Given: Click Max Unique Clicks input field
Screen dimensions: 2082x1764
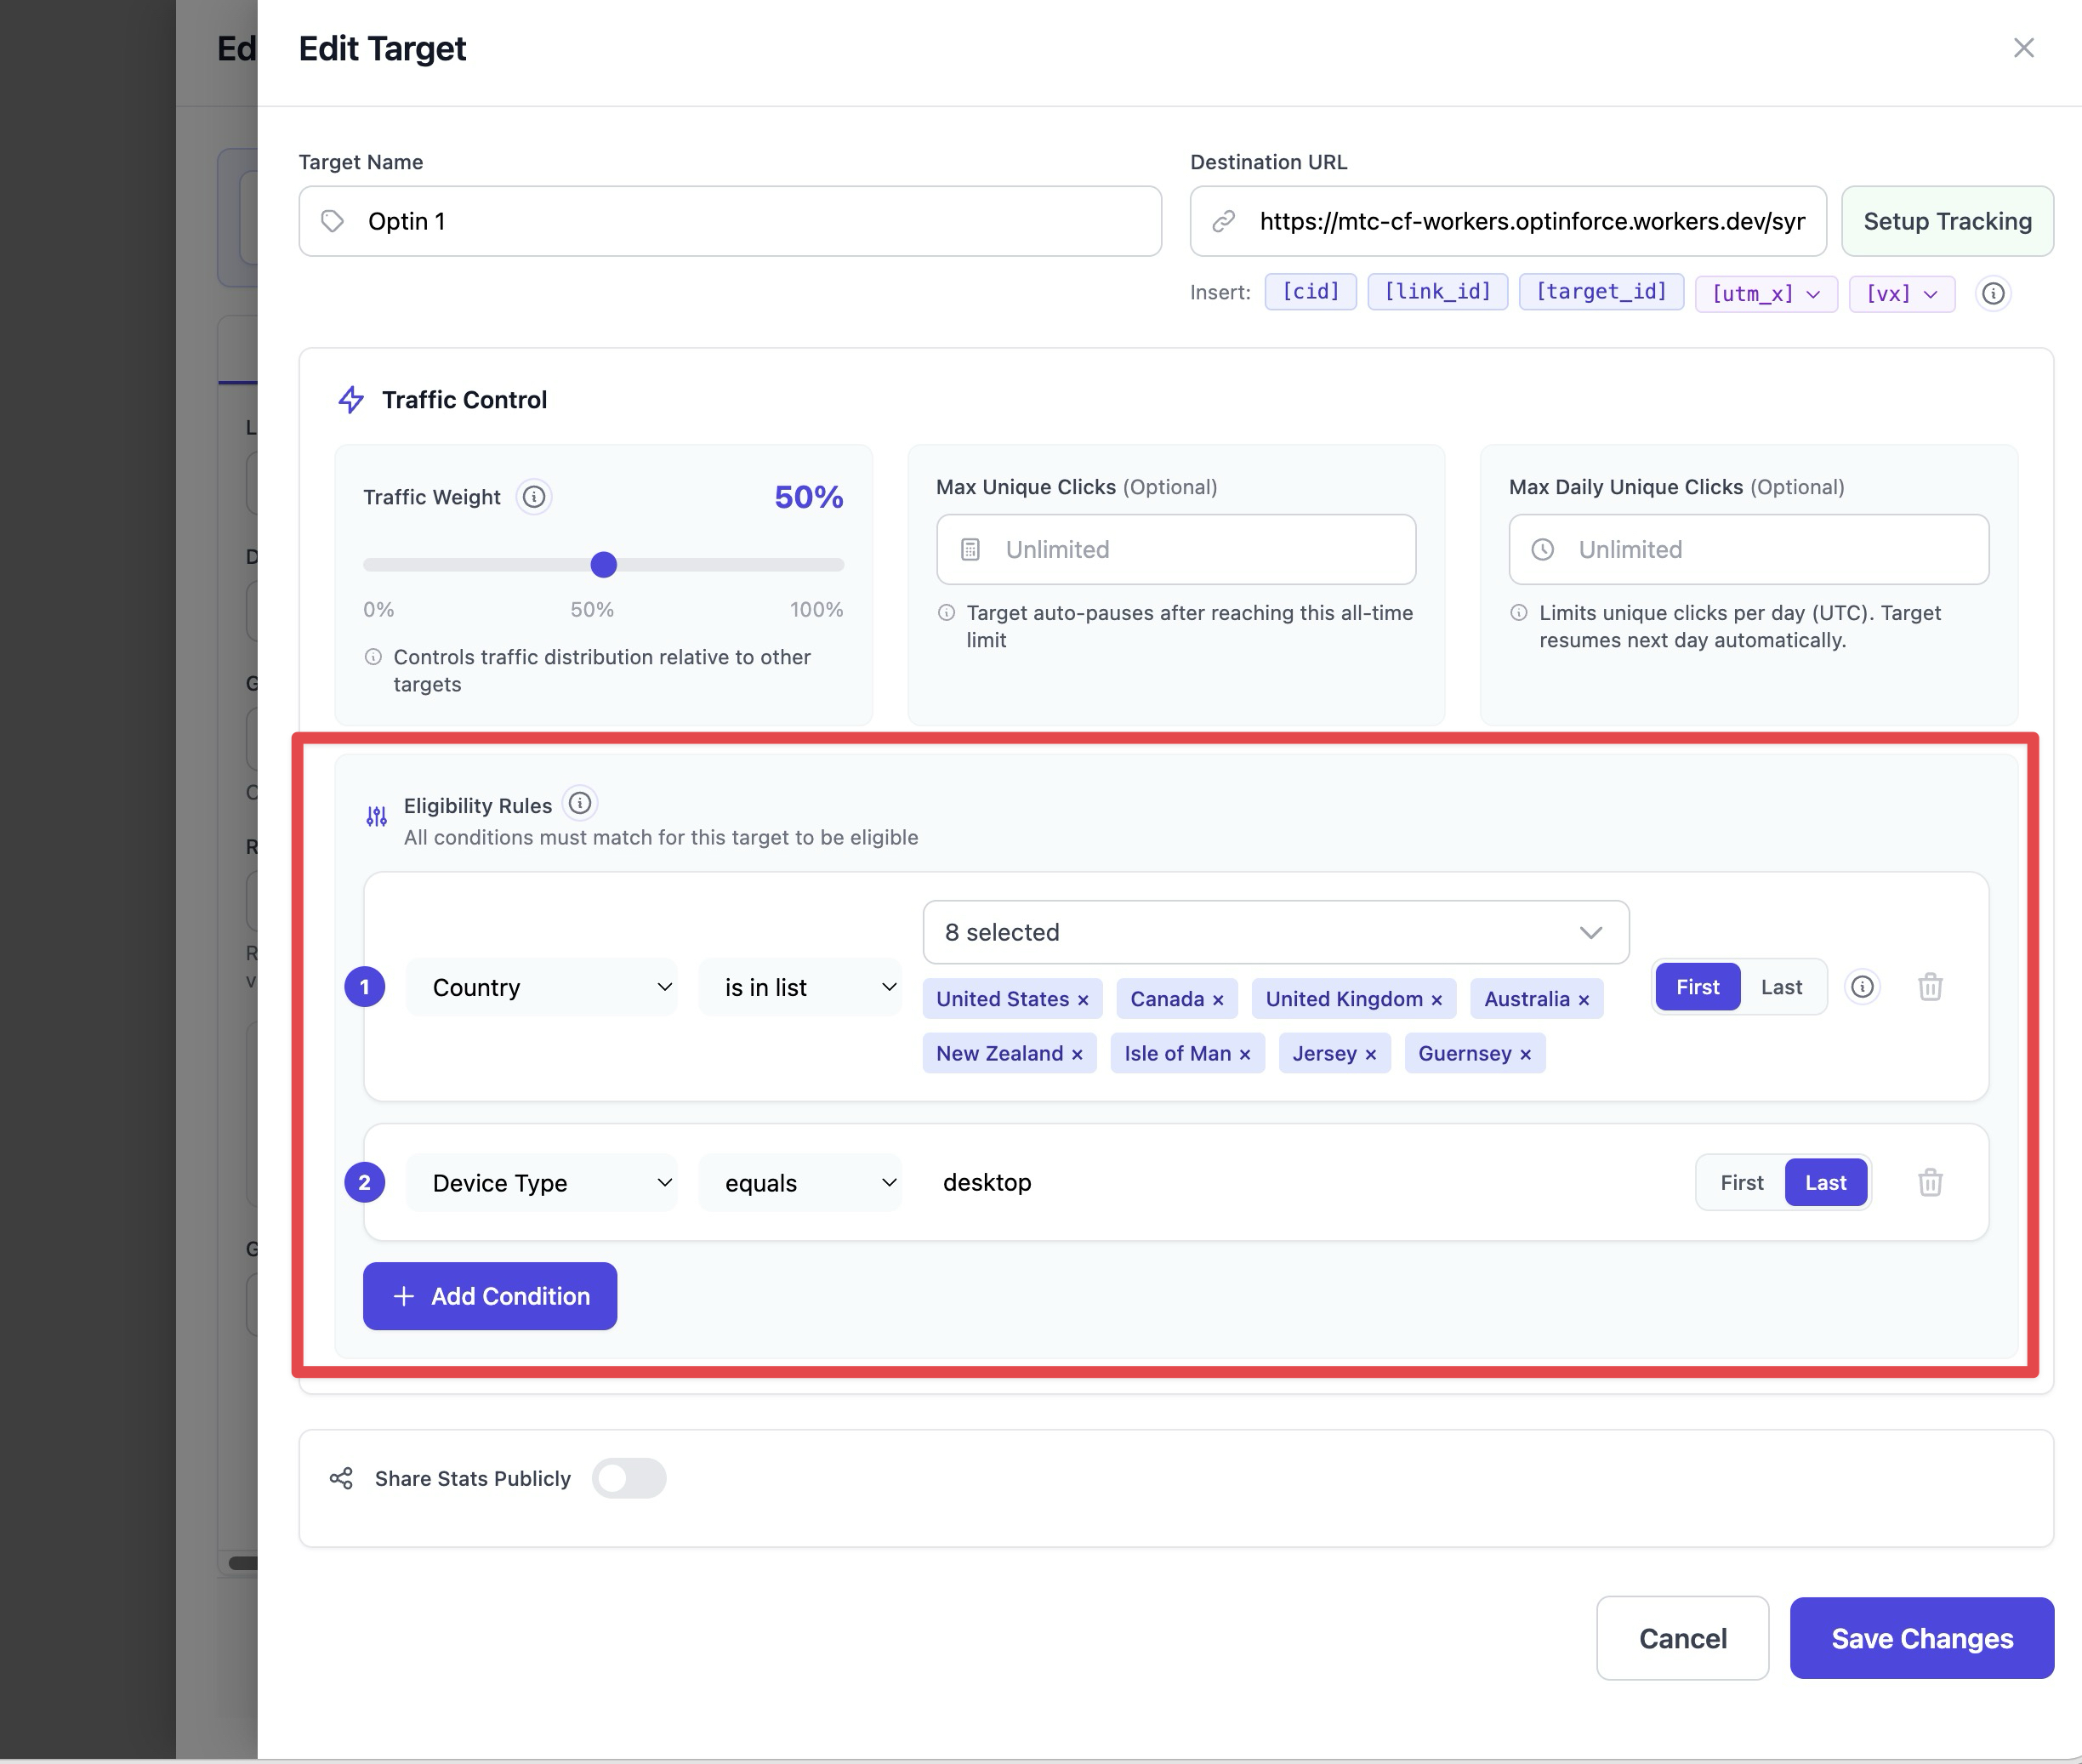Looking at the screenshot, I should click(1176, 549).
